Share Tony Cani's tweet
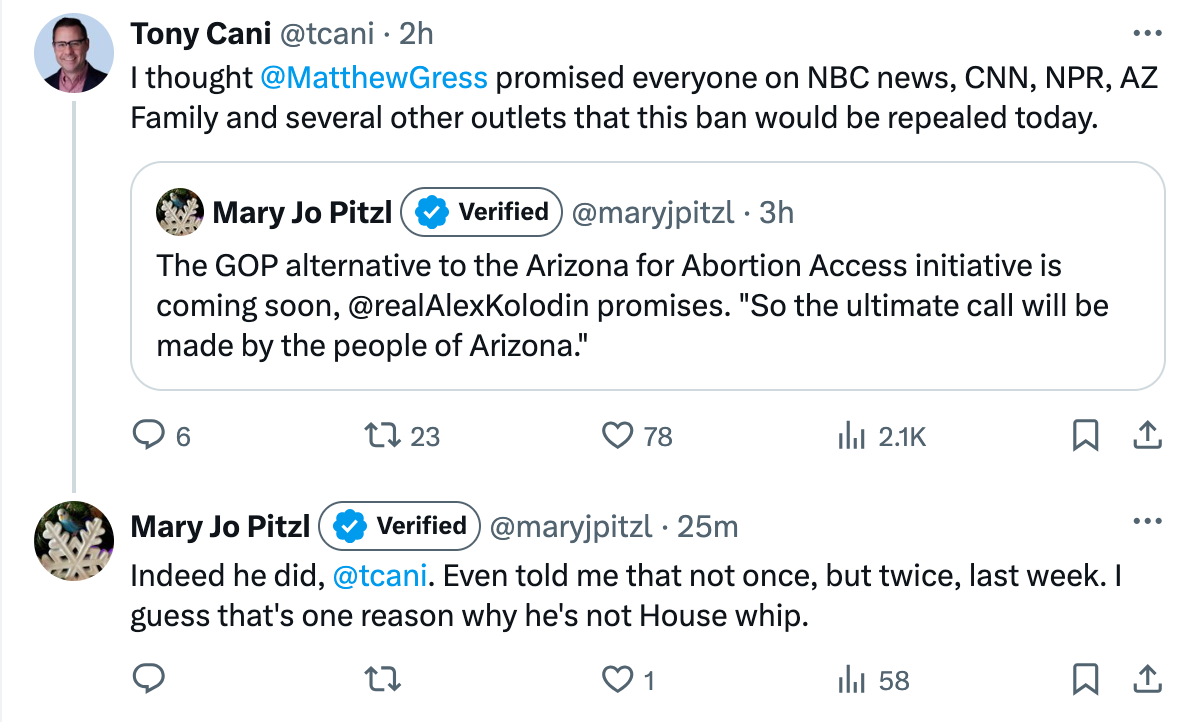Image resolution: width=1198 pixels, height=722 pixels. [1146, 436]
